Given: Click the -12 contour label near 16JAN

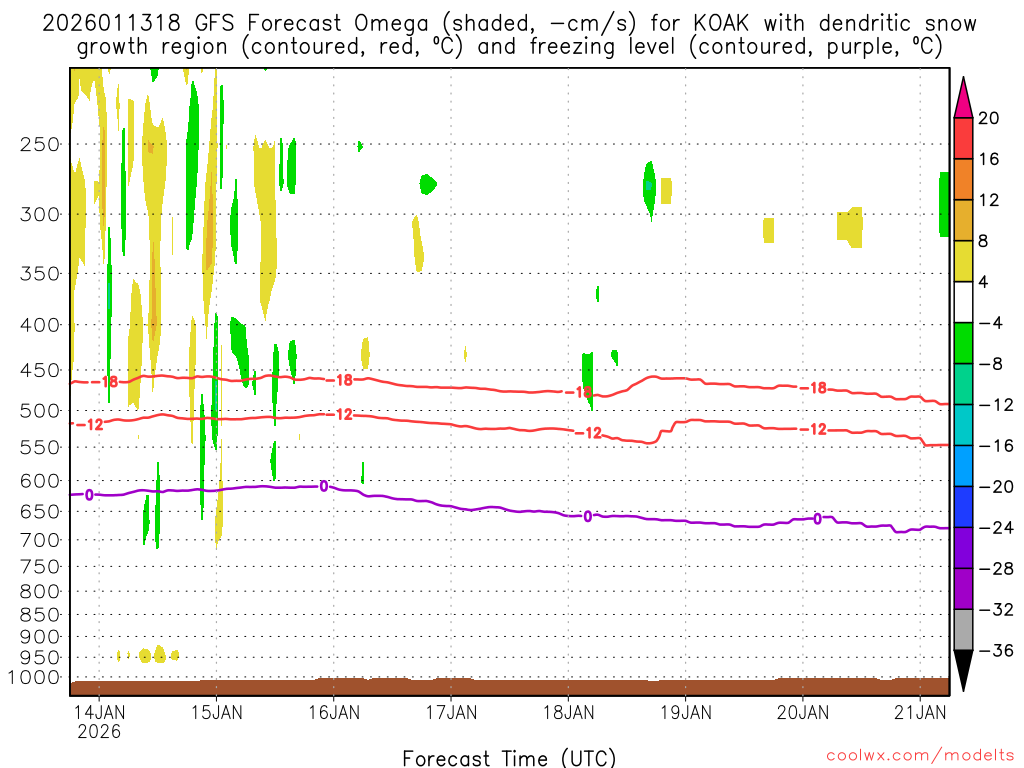Looking at the screenshot, I should click(340, 414).
